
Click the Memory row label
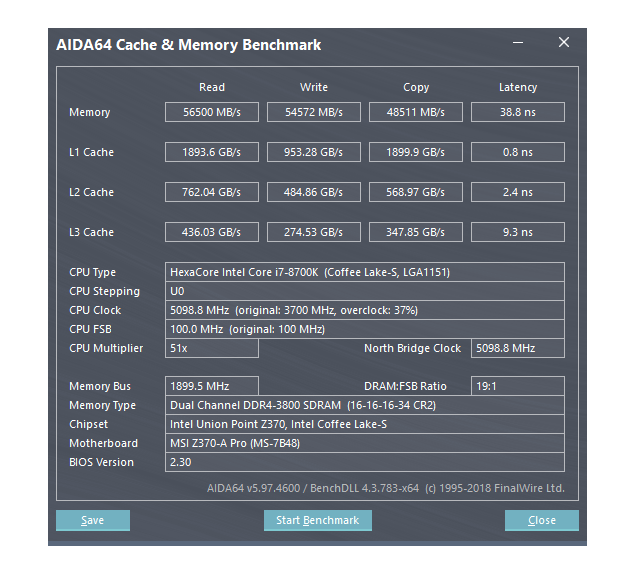point(89,112)
